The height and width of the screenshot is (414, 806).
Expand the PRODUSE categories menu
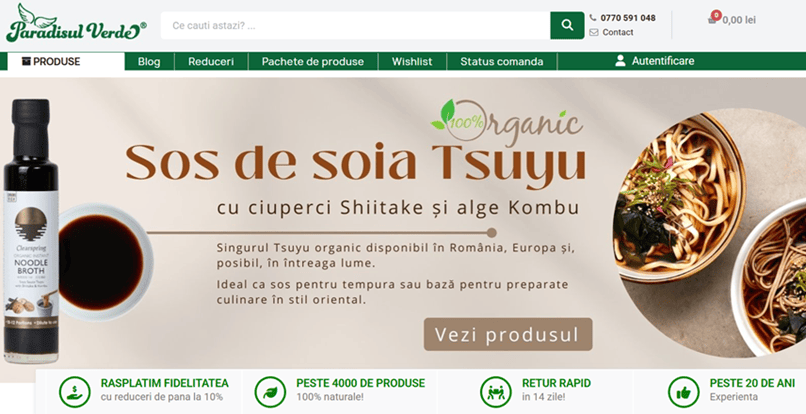[65, 61]
